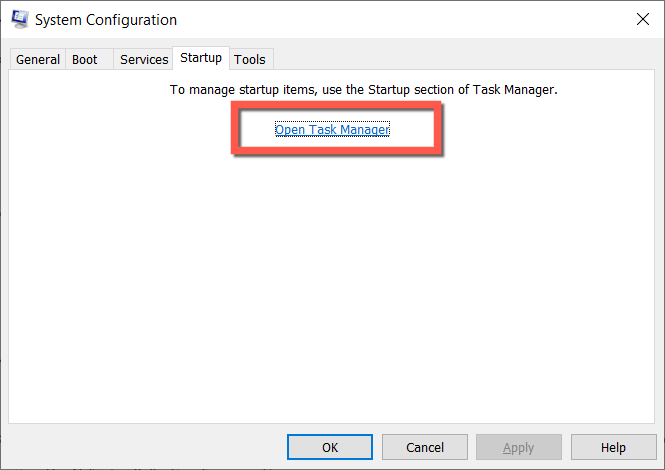Close the System Configuration dialog

tap(641, 19)
